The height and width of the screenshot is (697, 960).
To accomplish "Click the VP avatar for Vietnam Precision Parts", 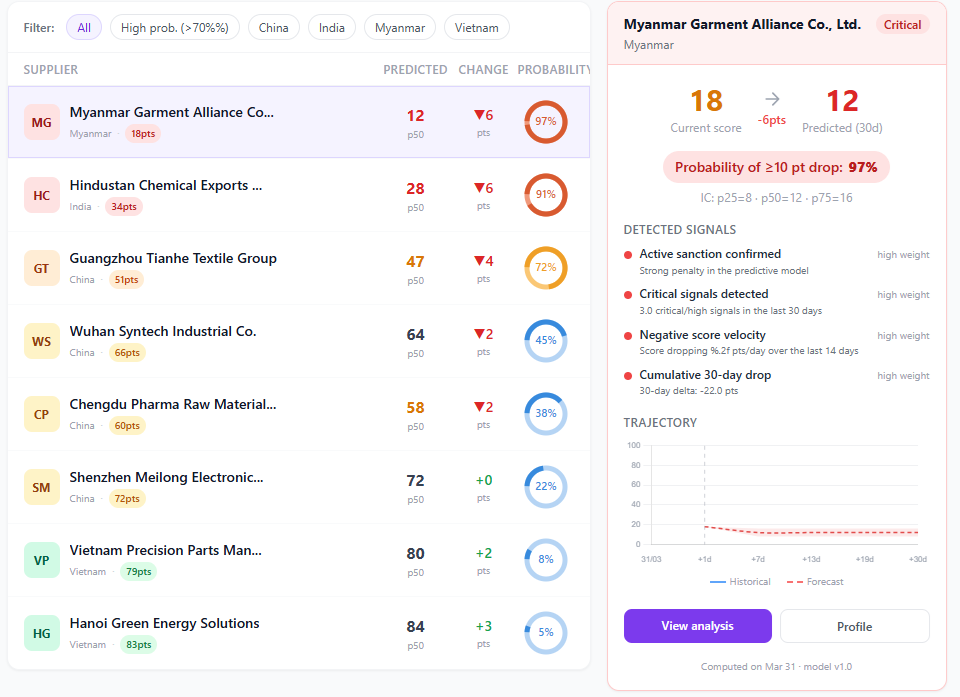I will (x=40, y=560).
